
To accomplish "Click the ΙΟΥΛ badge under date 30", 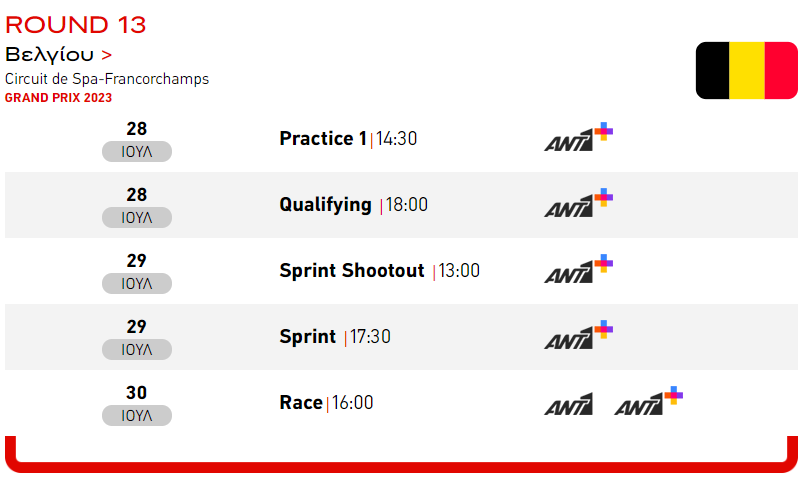I will 137,416.
